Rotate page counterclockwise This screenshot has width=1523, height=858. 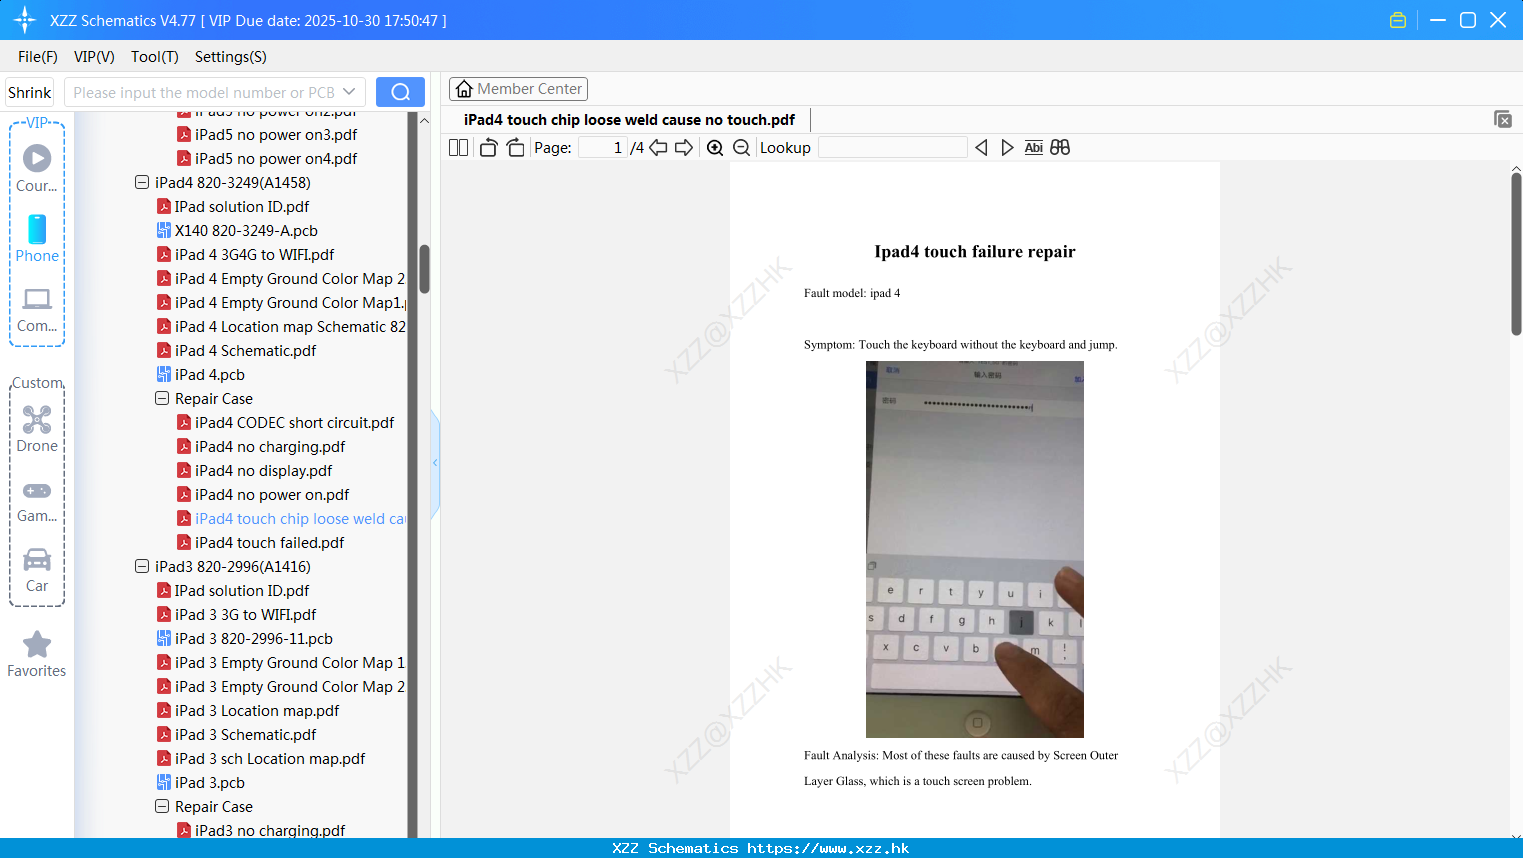click(x=488, y=148)
